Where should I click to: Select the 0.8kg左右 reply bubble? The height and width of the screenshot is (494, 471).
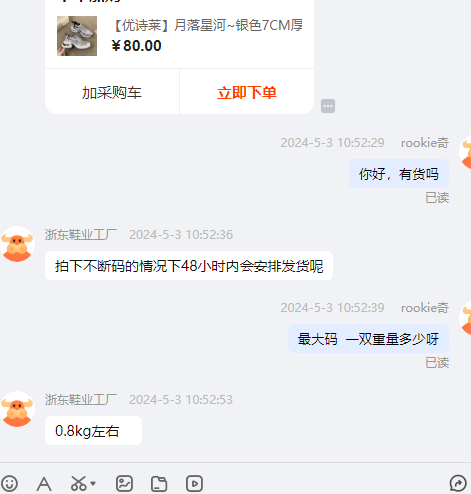point(93,430)
